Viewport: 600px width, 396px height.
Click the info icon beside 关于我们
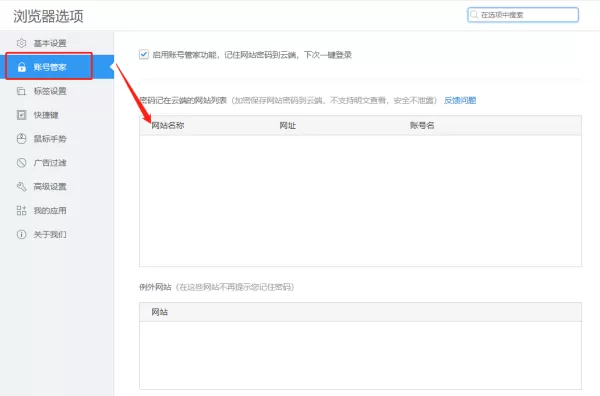[x=21, y=234]
